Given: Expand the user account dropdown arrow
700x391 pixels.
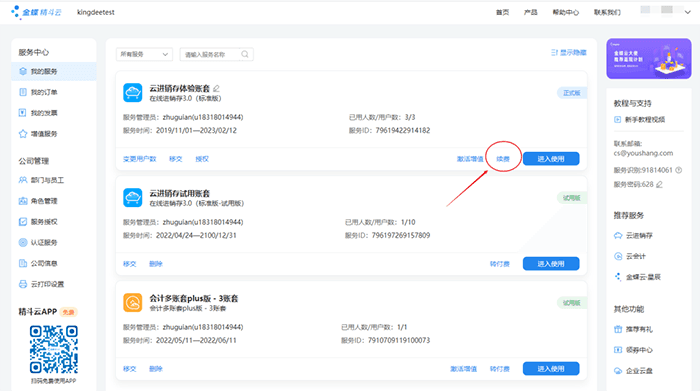Looking at the screenshot, I should point(688,12).
